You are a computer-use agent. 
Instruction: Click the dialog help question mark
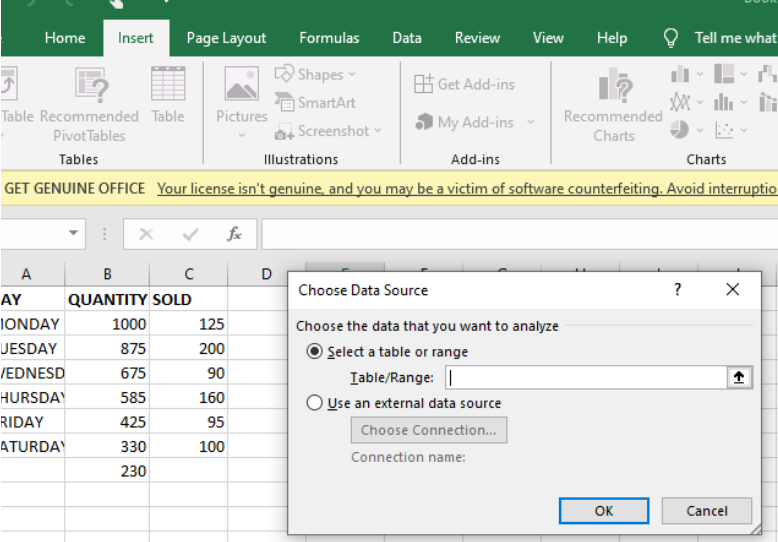point(677,290)
